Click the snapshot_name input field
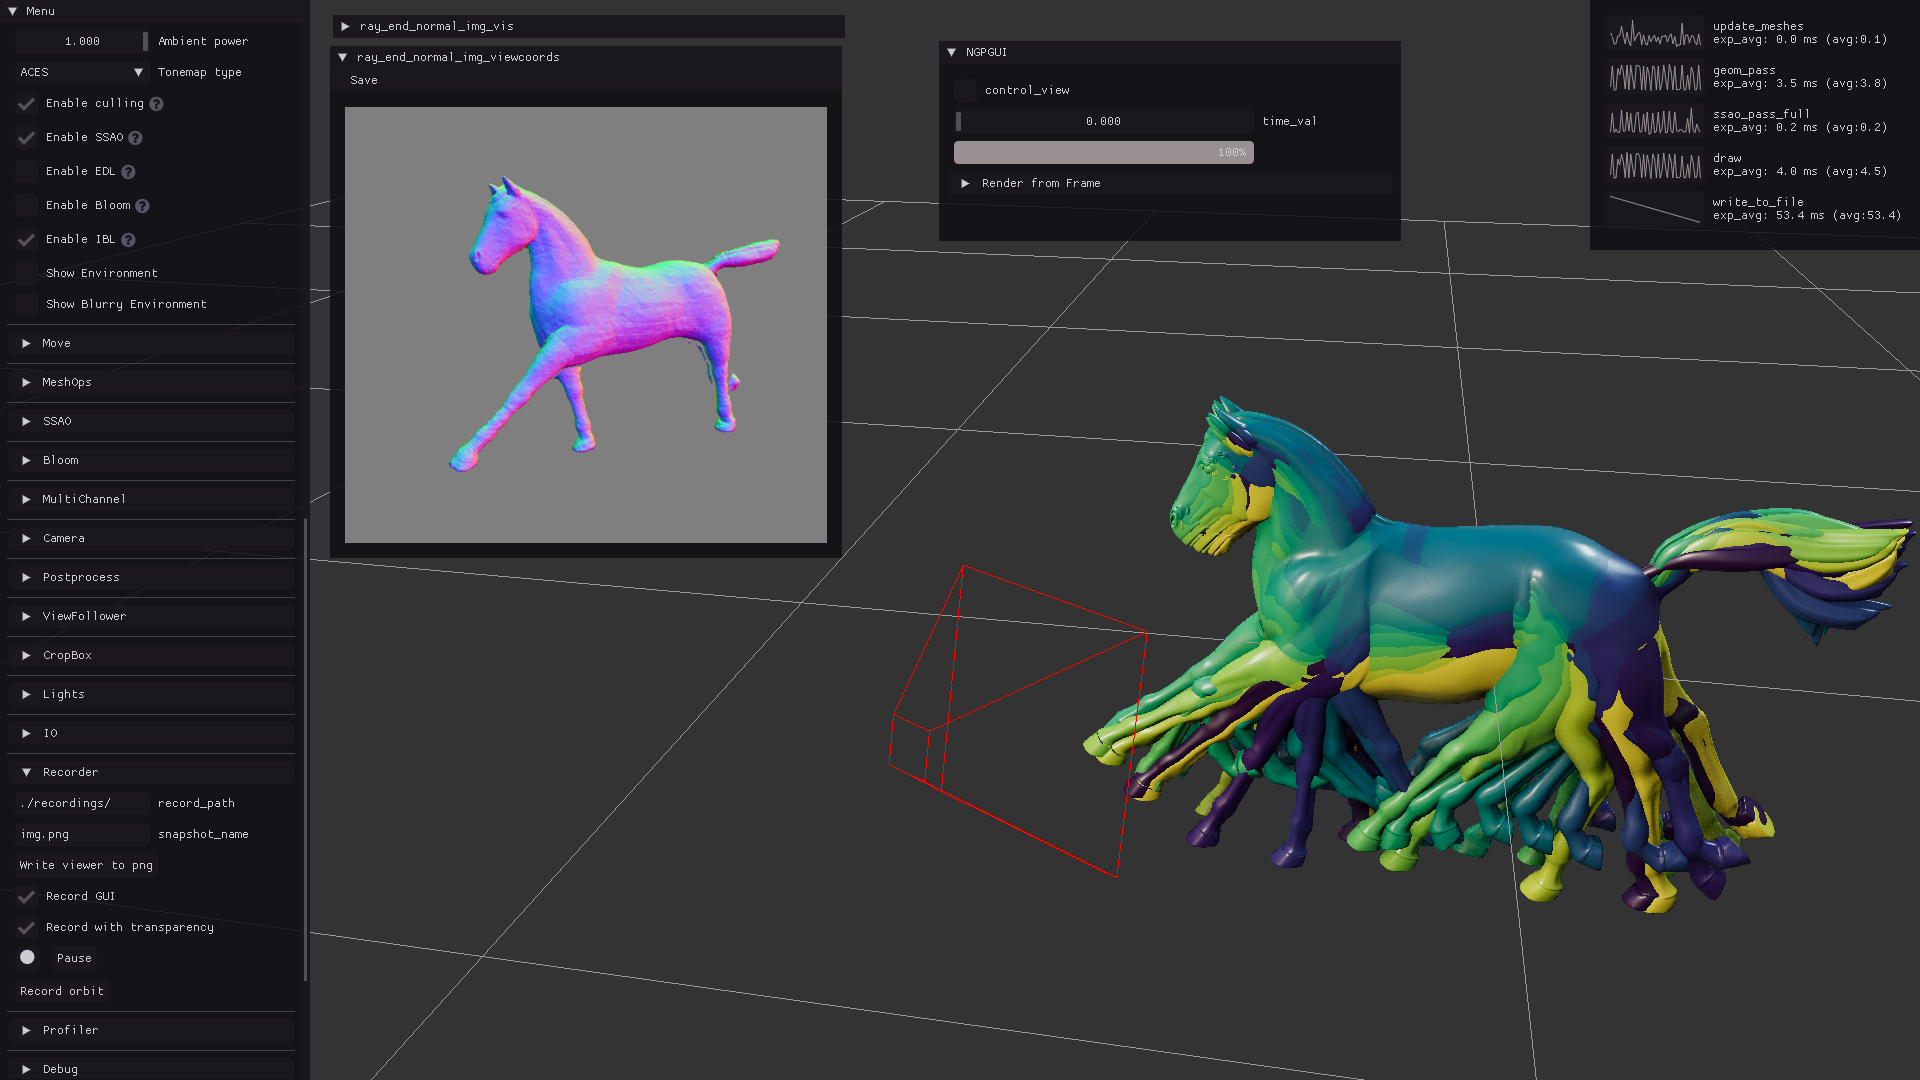This screenshot has width=1920, height=1080. tap(82, 834)
